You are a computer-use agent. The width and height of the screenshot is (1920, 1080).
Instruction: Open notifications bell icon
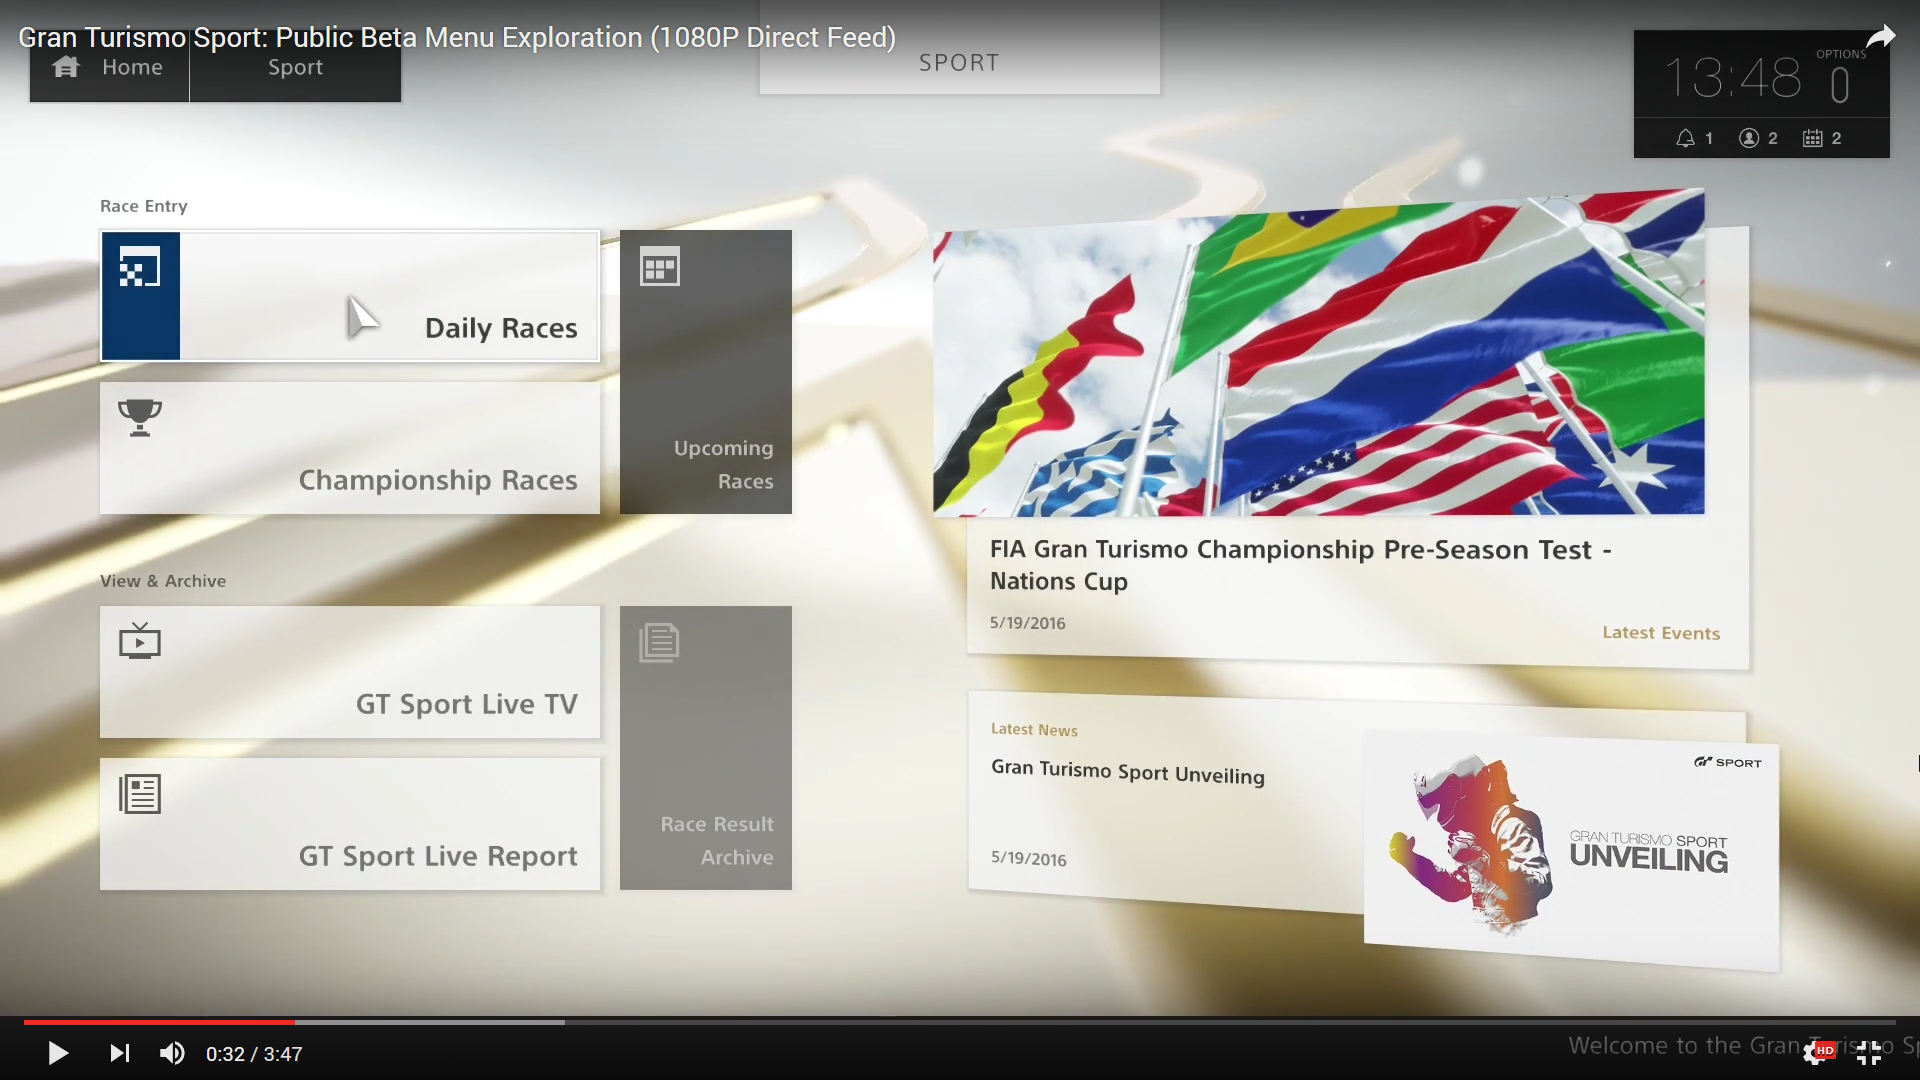(1686, 138)
